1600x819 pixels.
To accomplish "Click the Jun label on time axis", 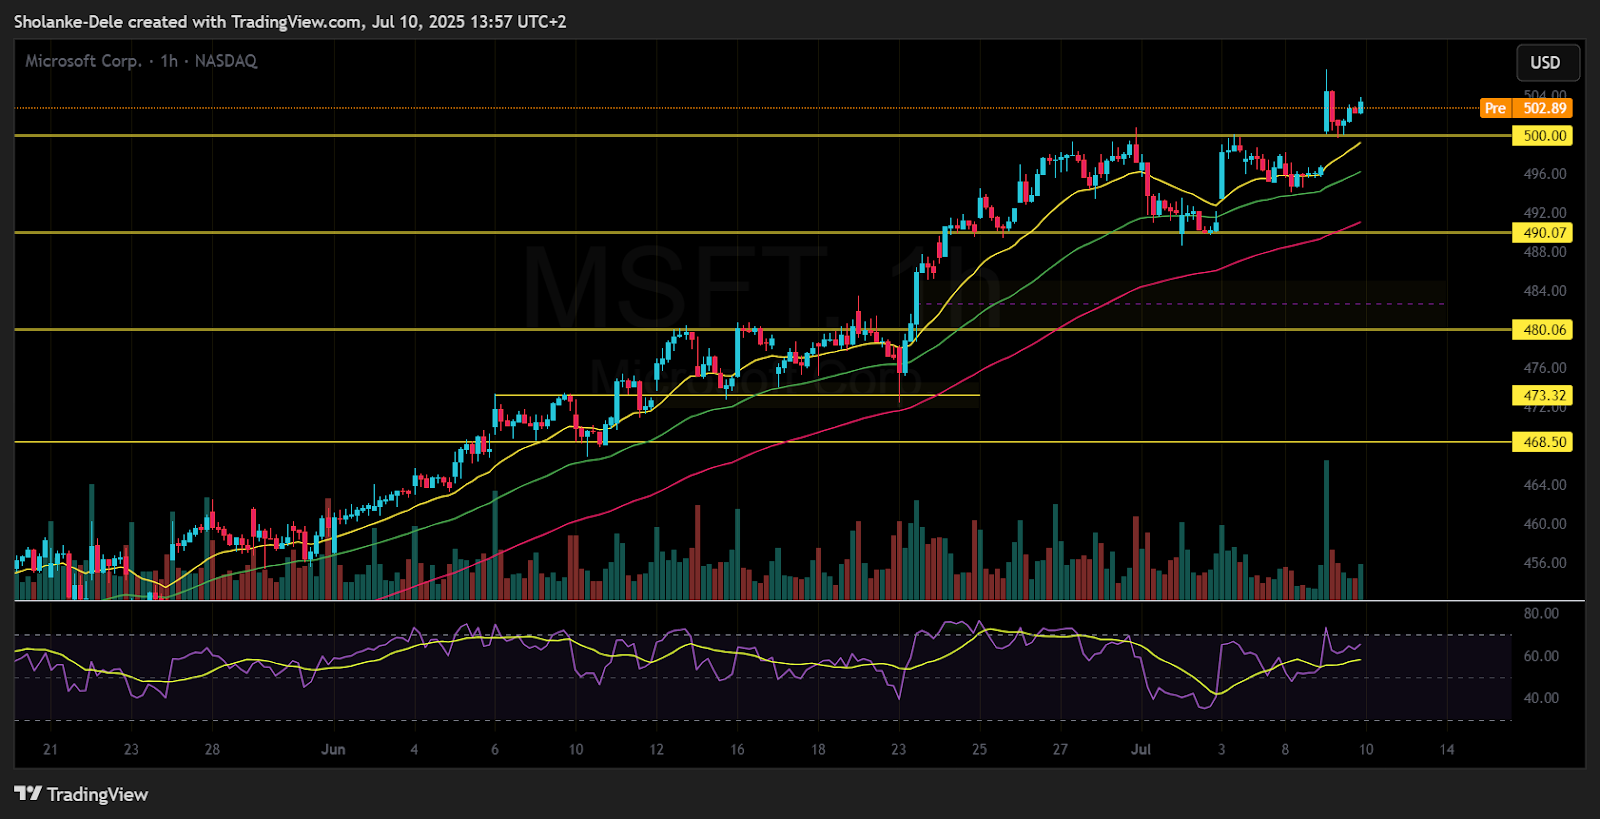I will pos(333,749).
